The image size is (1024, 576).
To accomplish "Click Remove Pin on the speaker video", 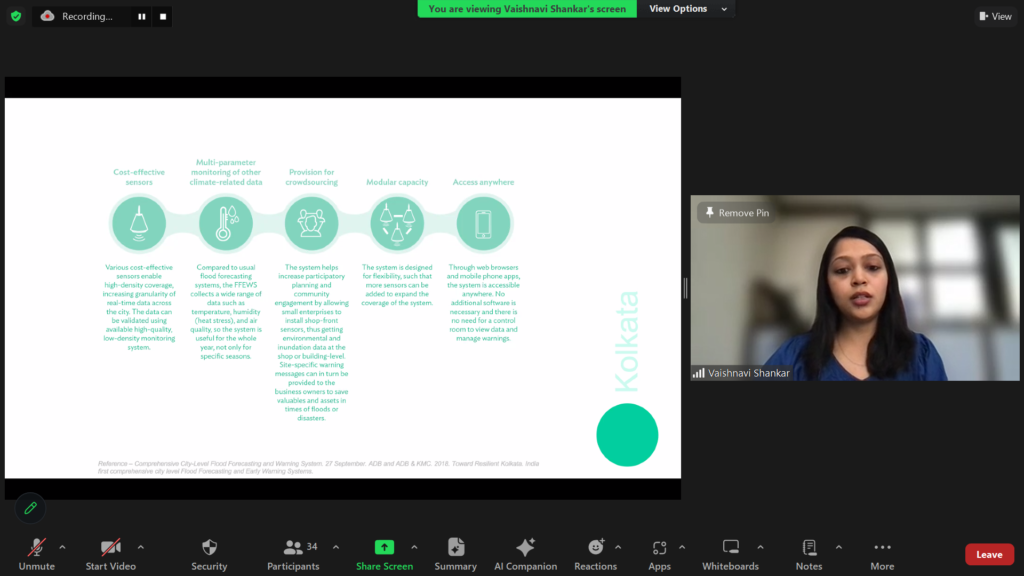I will click(737, 213).
